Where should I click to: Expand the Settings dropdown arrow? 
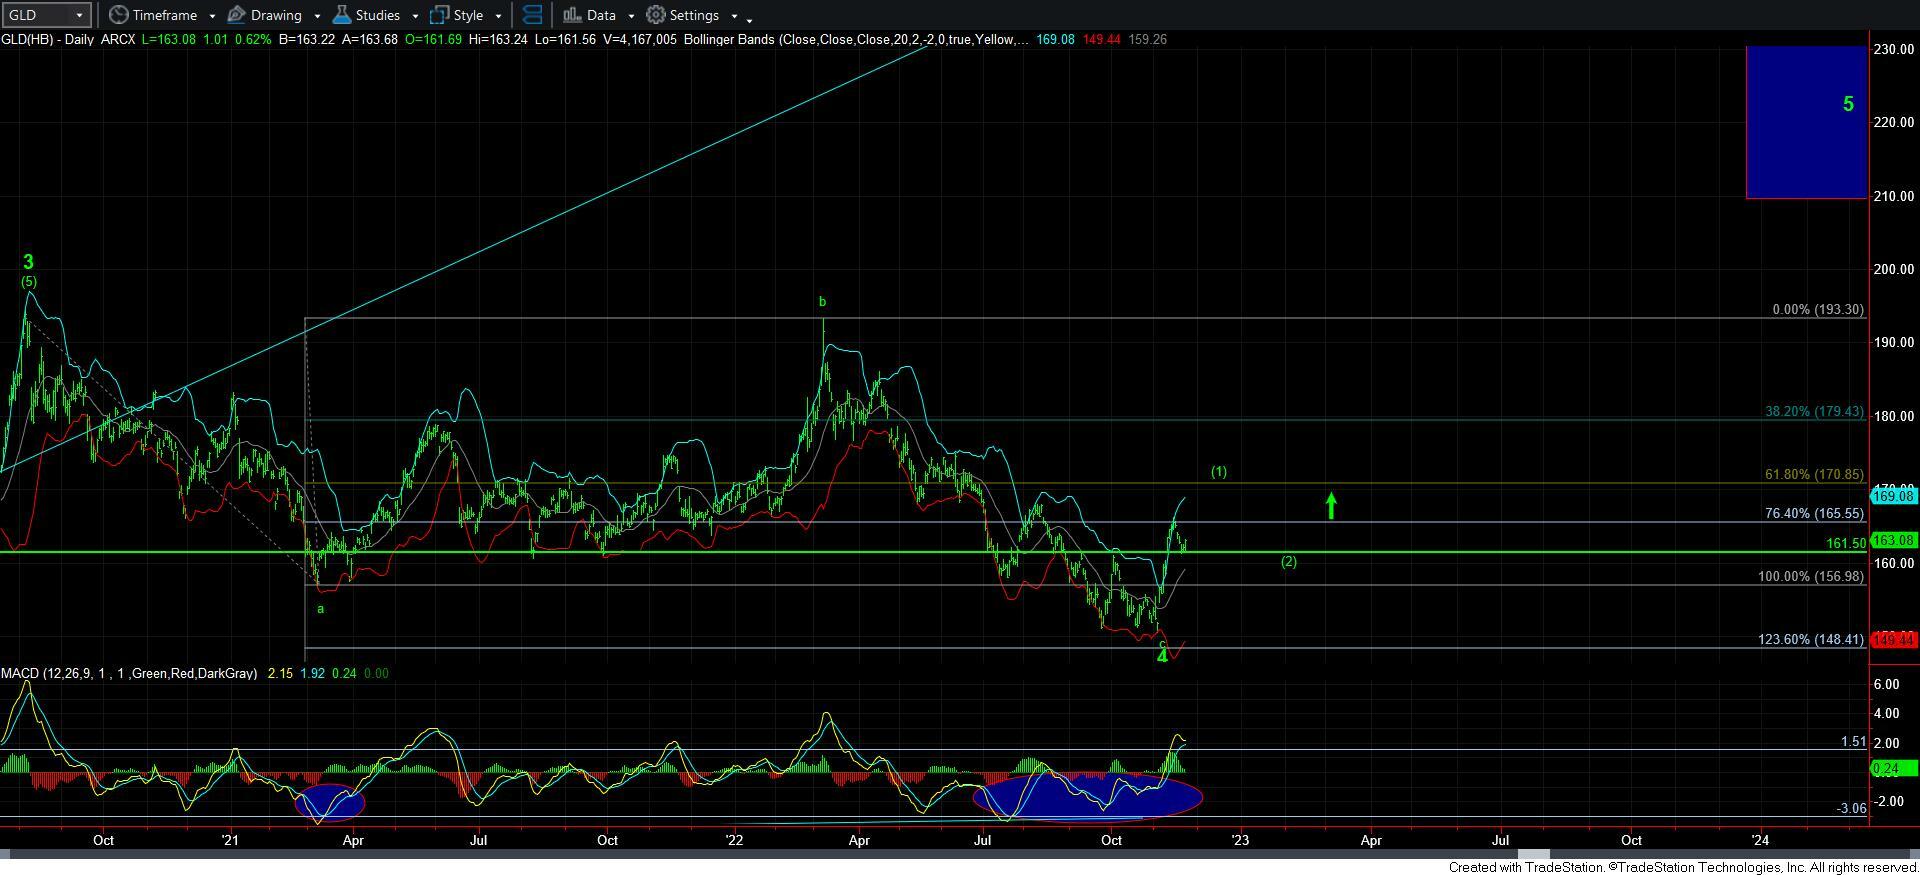[x=734, y=16]
